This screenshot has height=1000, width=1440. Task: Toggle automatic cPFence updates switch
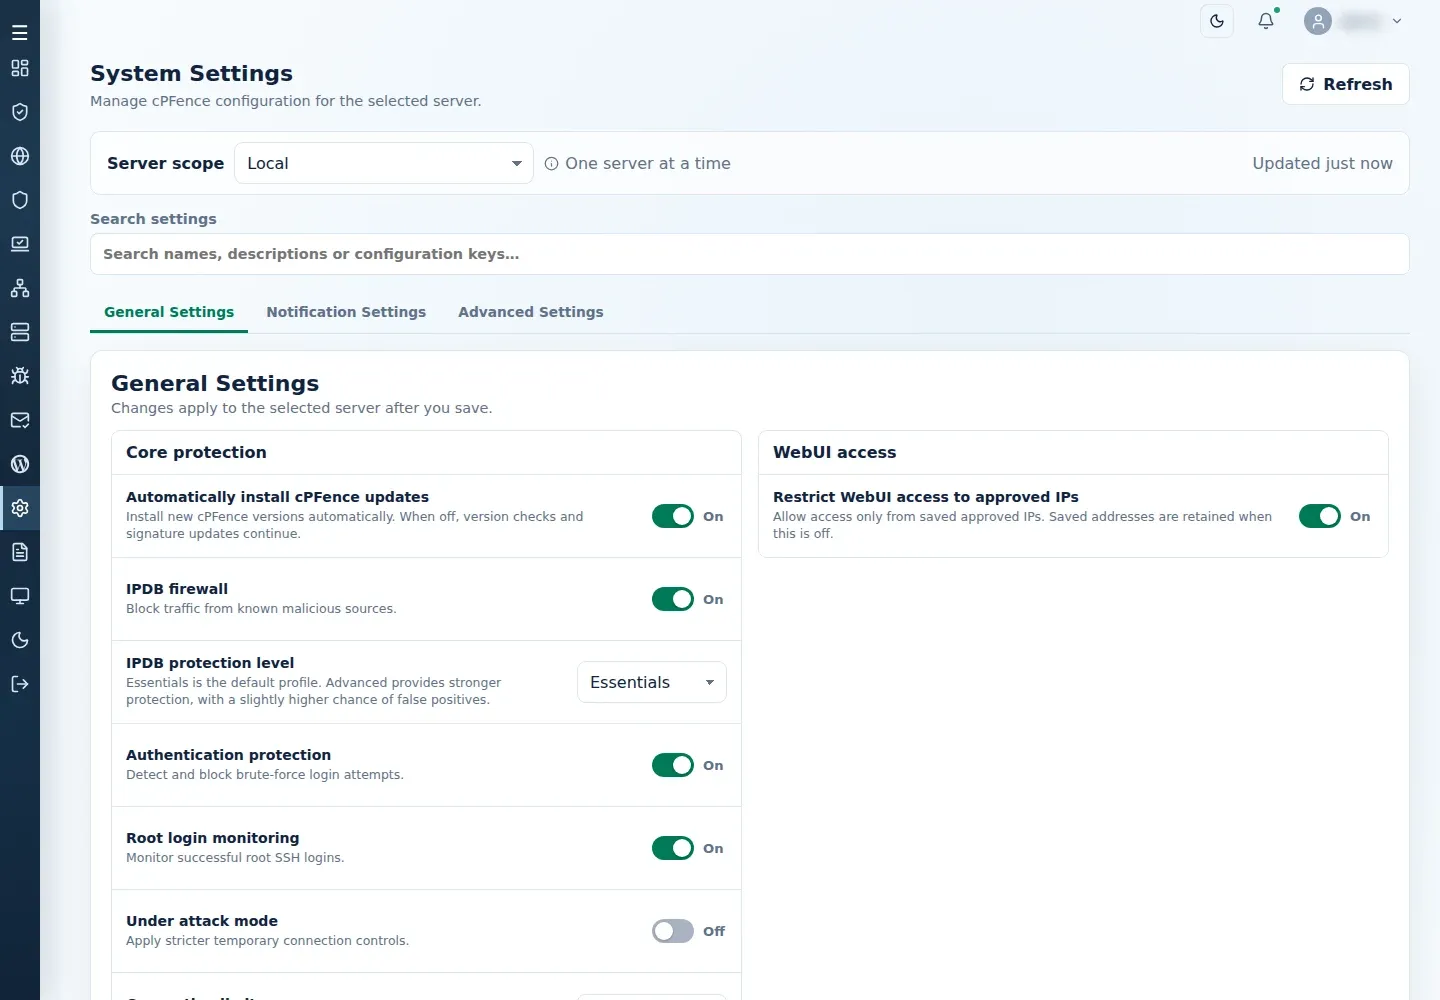point(673,516)
